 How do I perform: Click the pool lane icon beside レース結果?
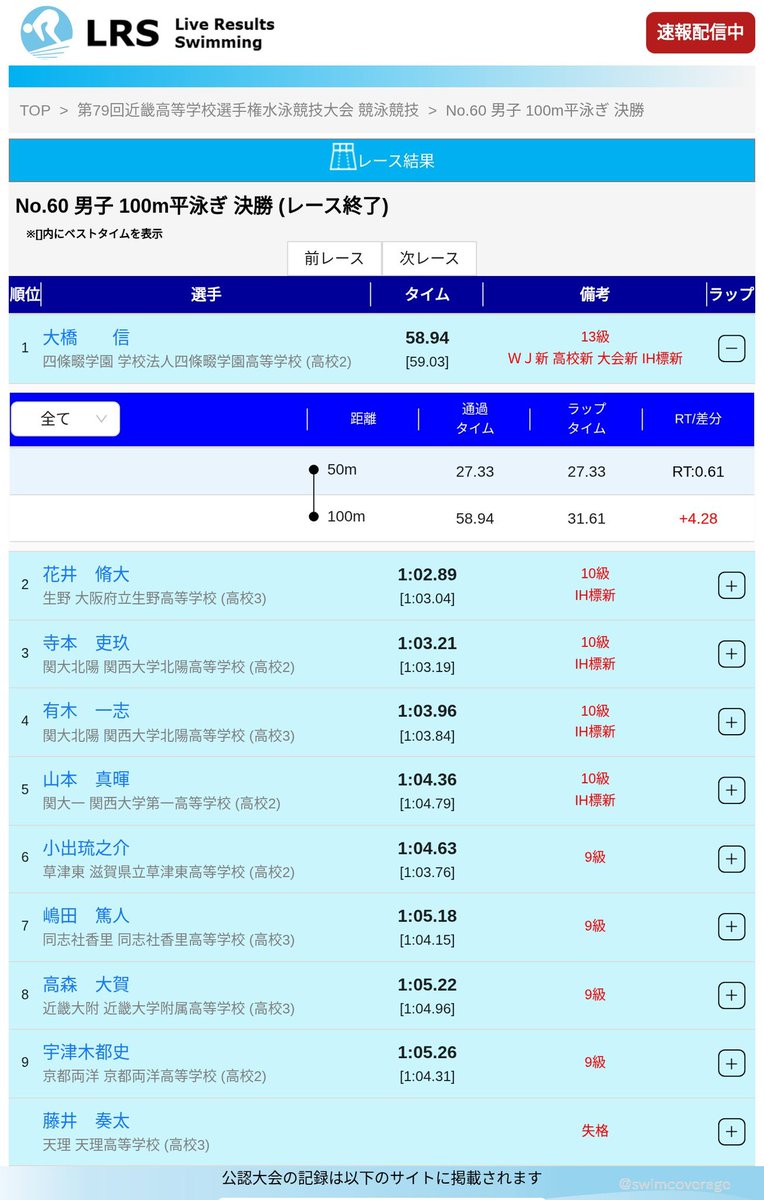[343, 158]
